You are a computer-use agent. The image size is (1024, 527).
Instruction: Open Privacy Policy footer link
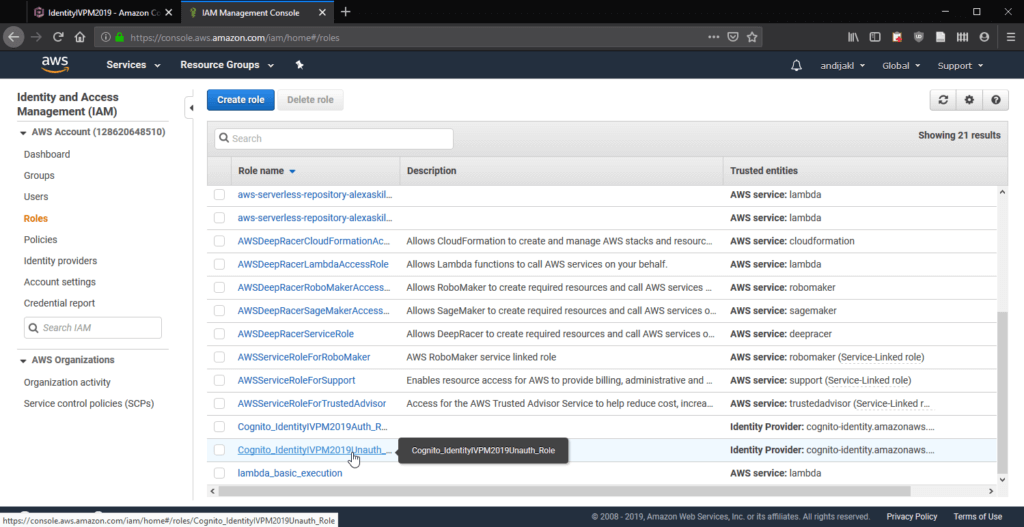point(912,517)
